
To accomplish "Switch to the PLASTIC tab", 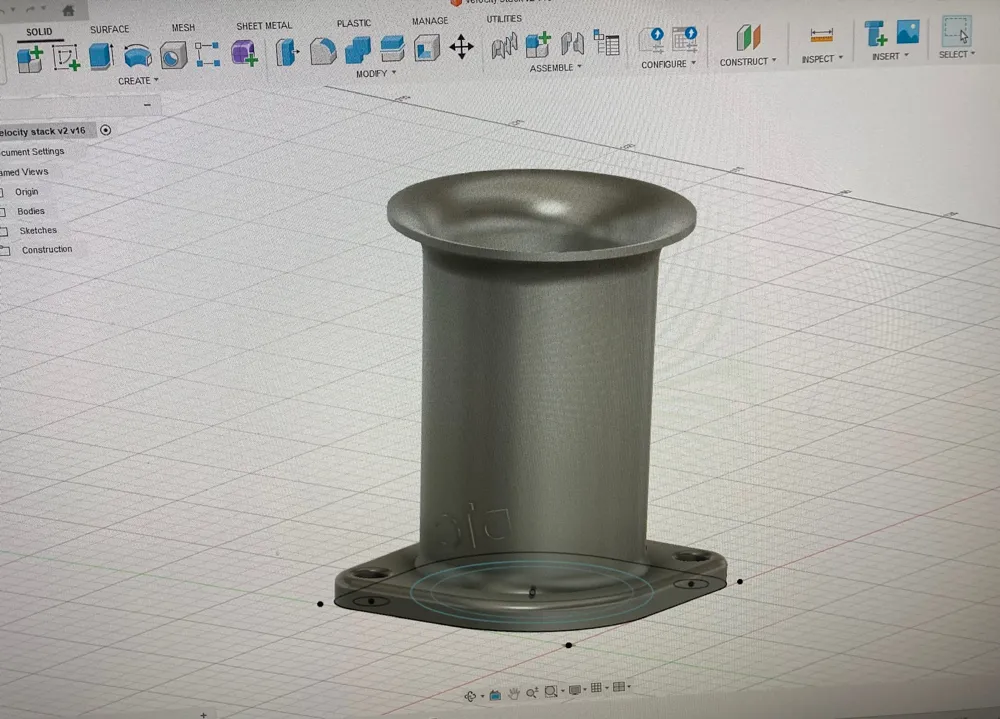I will tap(353, 23).
